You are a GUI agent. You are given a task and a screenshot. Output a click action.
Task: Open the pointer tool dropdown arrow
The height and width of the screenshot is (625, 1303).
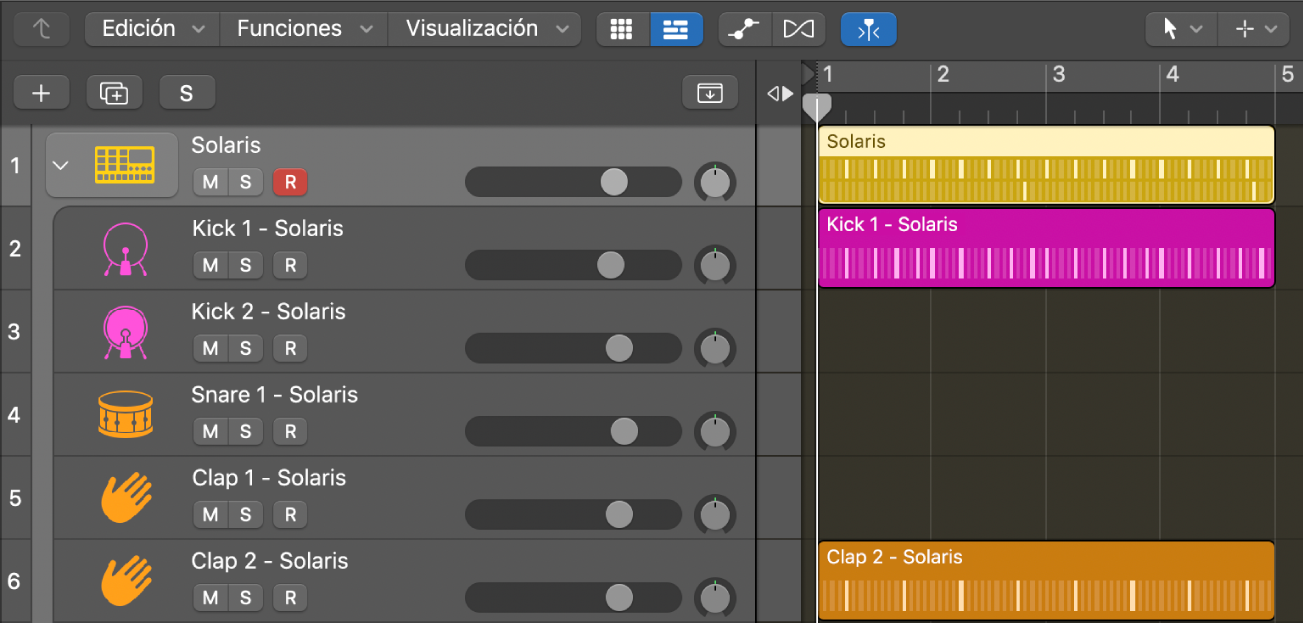(1196, 28)
